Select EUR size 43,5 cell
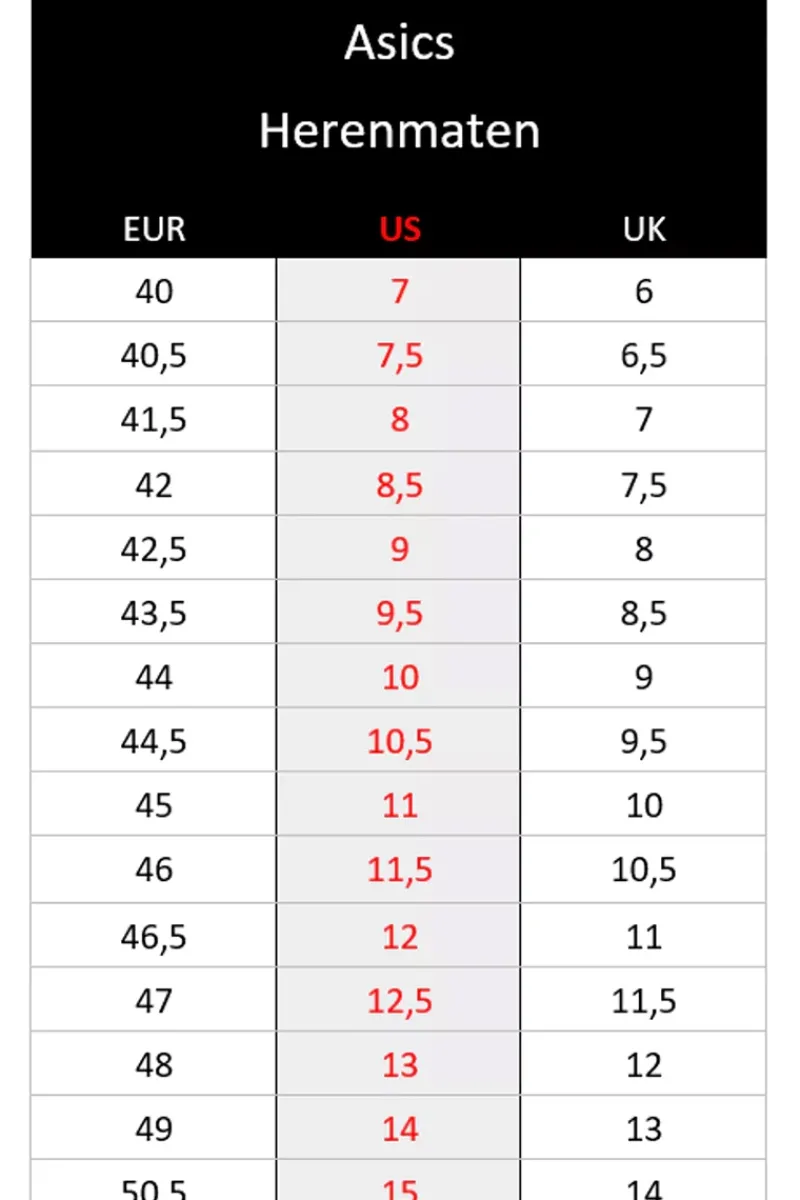This screenshot has width=800, height=1200. pos(154,612)
